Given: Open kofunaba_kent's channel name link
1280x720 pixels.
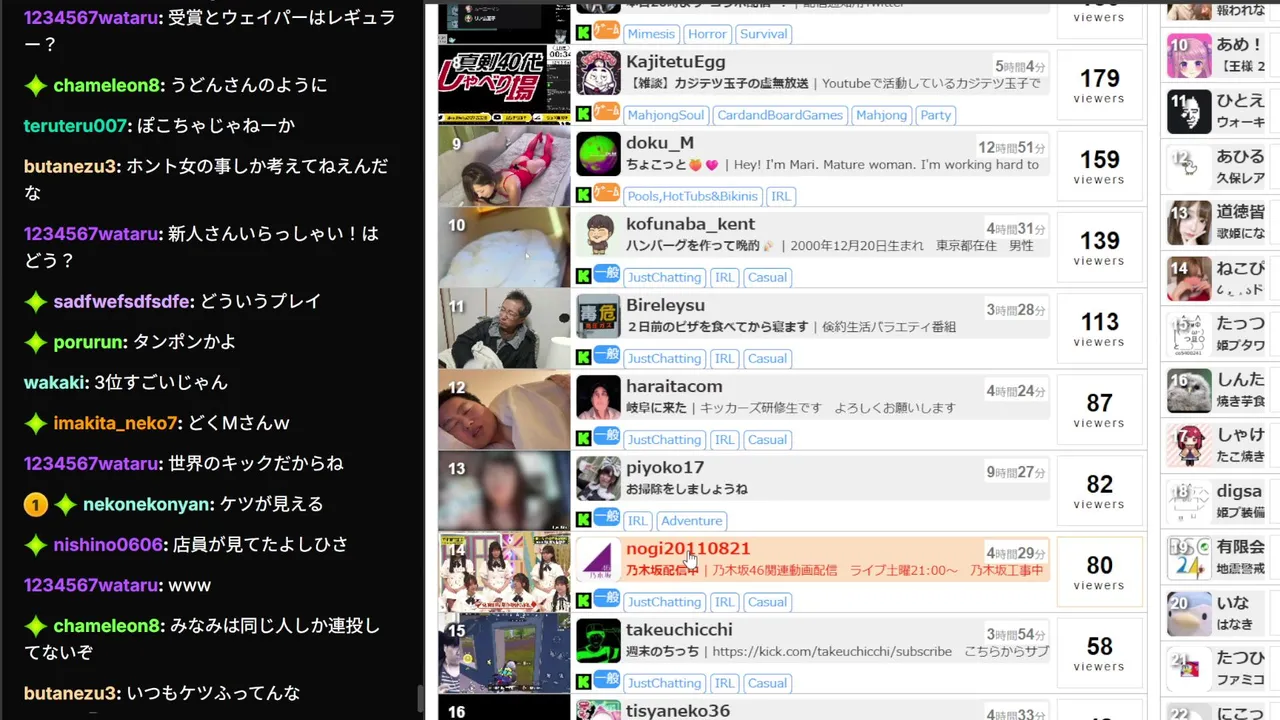Looking at the screenshot, I should 690,224.
